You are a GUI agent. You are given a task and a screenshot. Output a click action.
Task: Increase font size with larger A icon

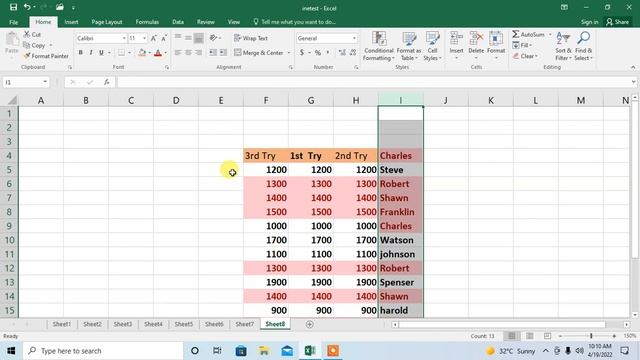click(x=153, y=38)
